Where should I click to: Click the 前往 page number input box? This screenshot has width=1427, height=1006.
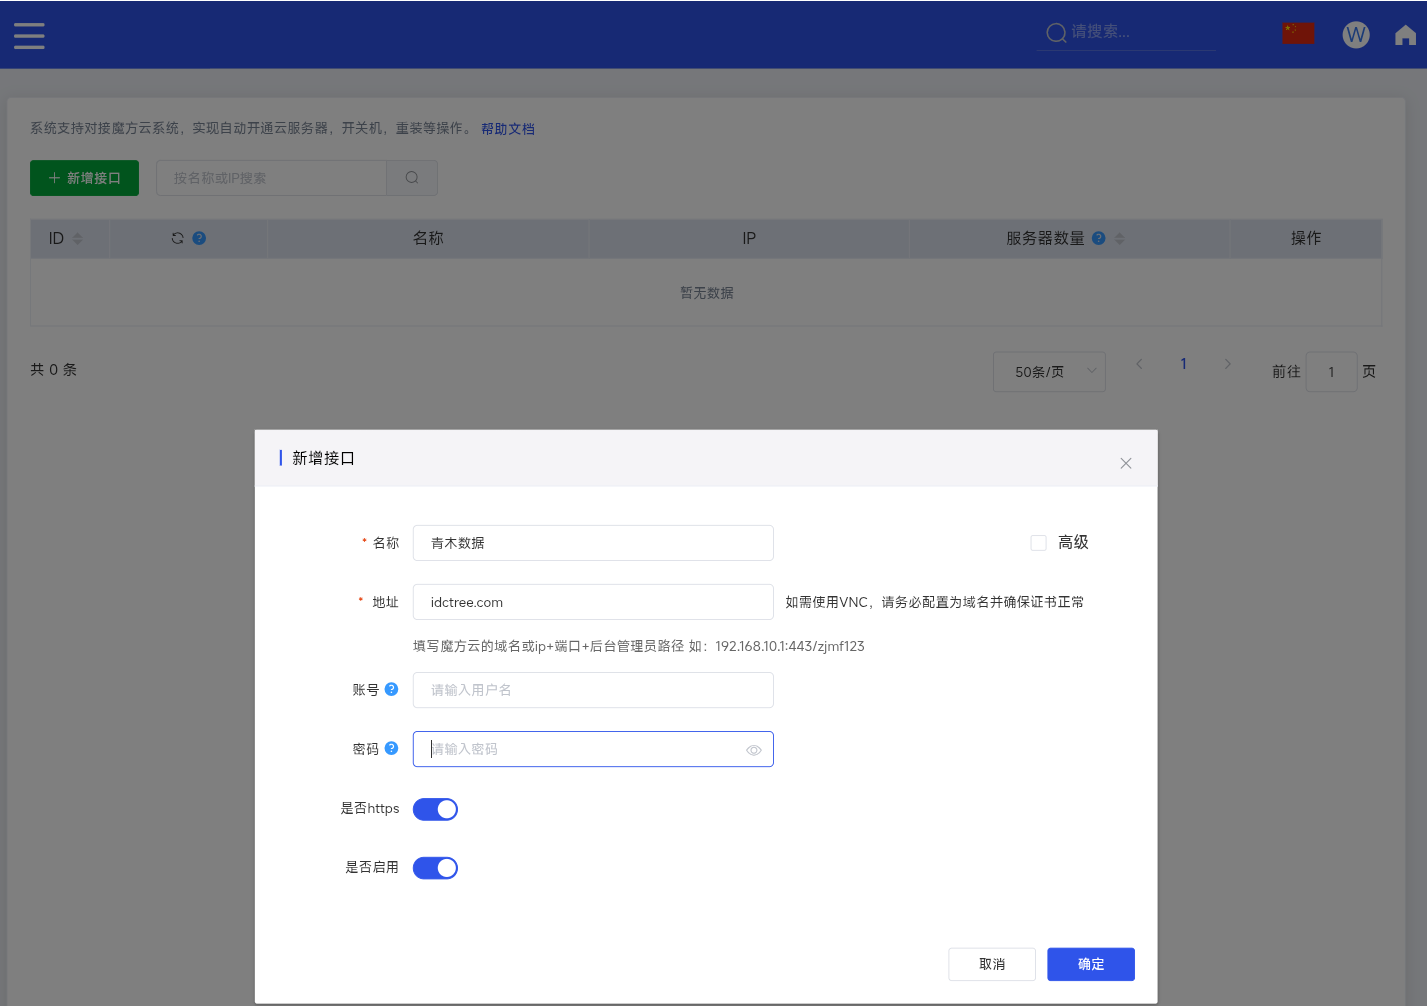pyautogui.click(x=1331, y=371)
